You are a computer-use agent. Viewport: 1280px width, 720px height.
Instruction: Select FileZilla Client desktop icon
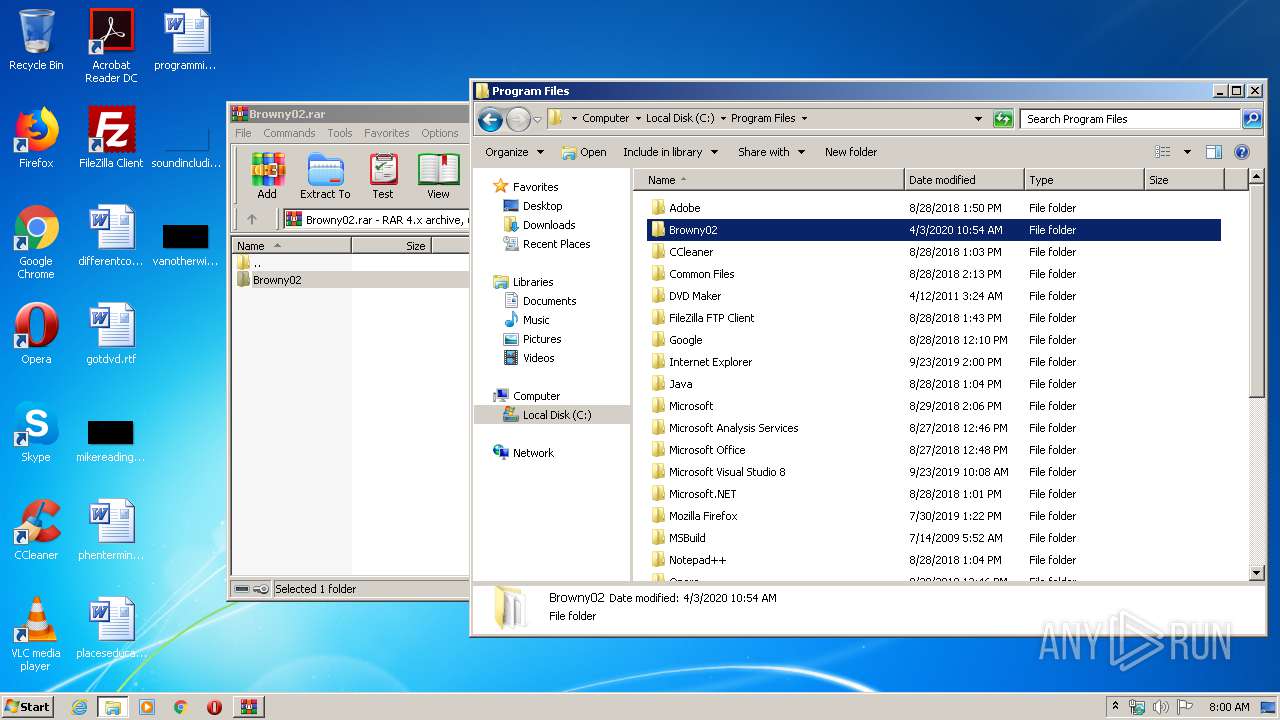click(x=111, y=138)
